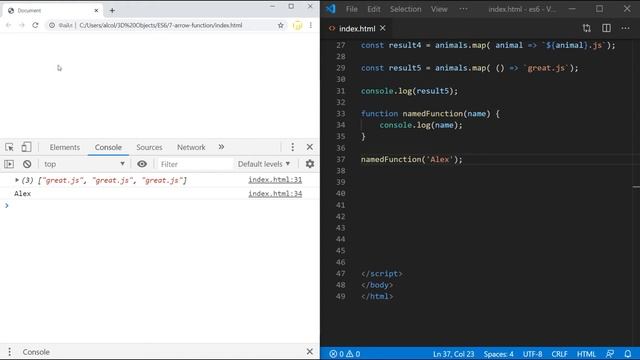The width and height of the screenshot is (640, 360).
Task: Close the Document browser tab
Action: coord(96,11)
